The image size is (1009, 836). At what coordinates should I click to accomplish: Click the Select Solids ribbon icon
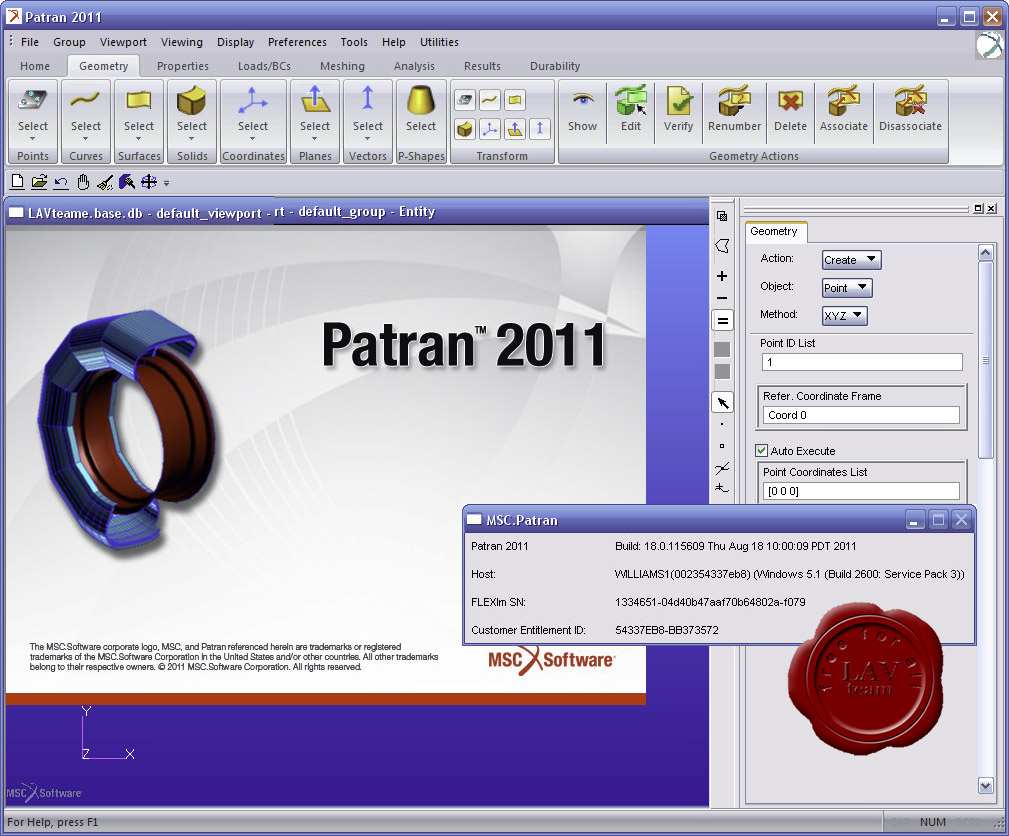191,101
